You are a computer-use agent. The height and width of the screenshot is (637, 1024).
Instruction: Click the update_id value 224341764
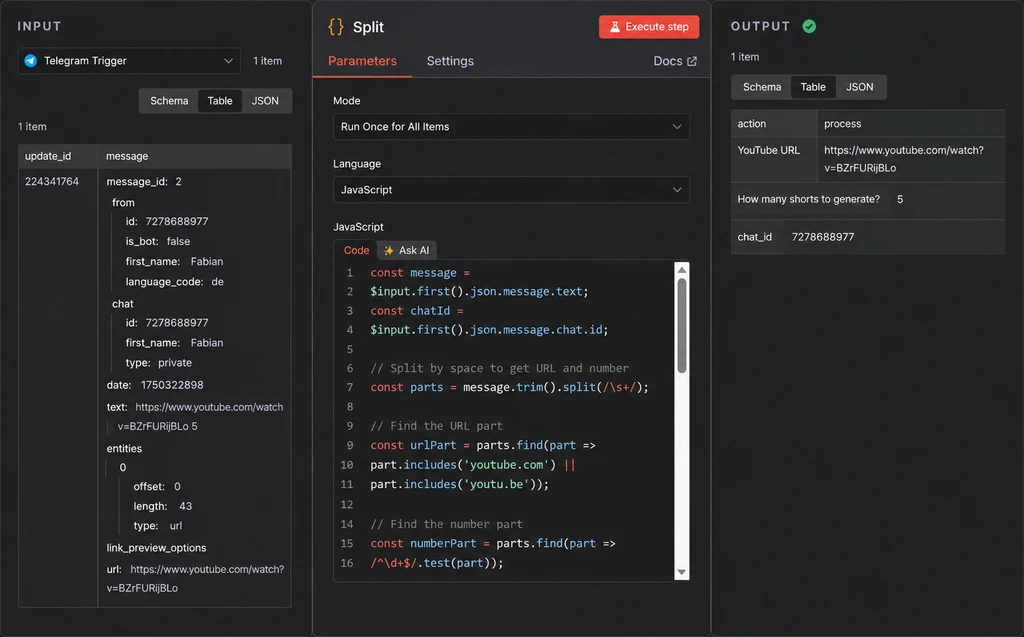(x=52, y=181)
